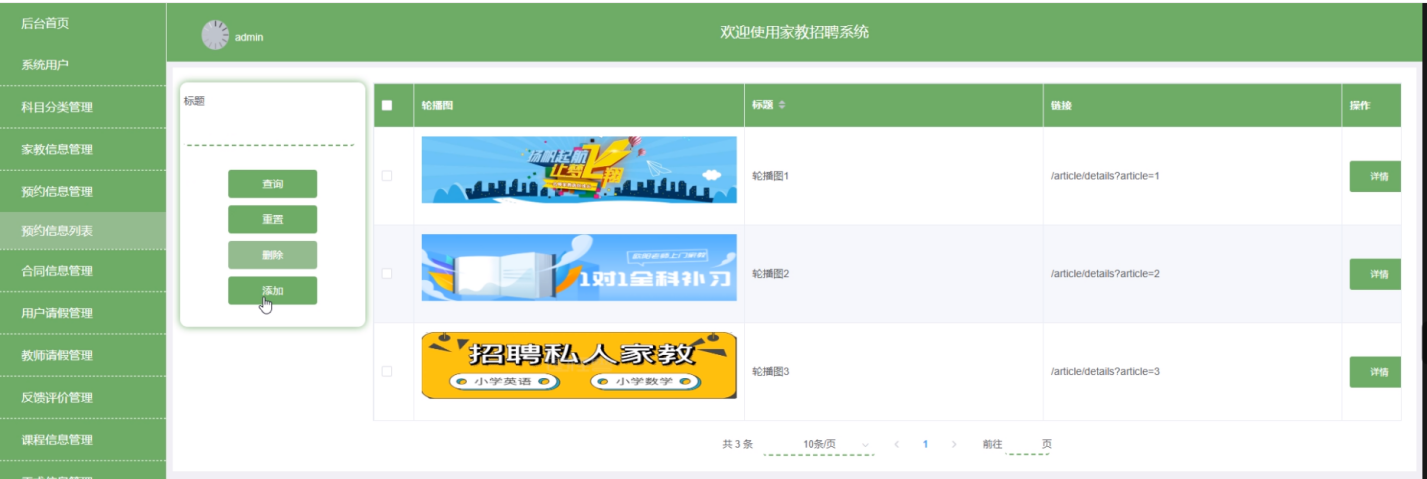Screen dimensions: 1427x479
Task: Click the 前往 page number input
Action: 1027,444
